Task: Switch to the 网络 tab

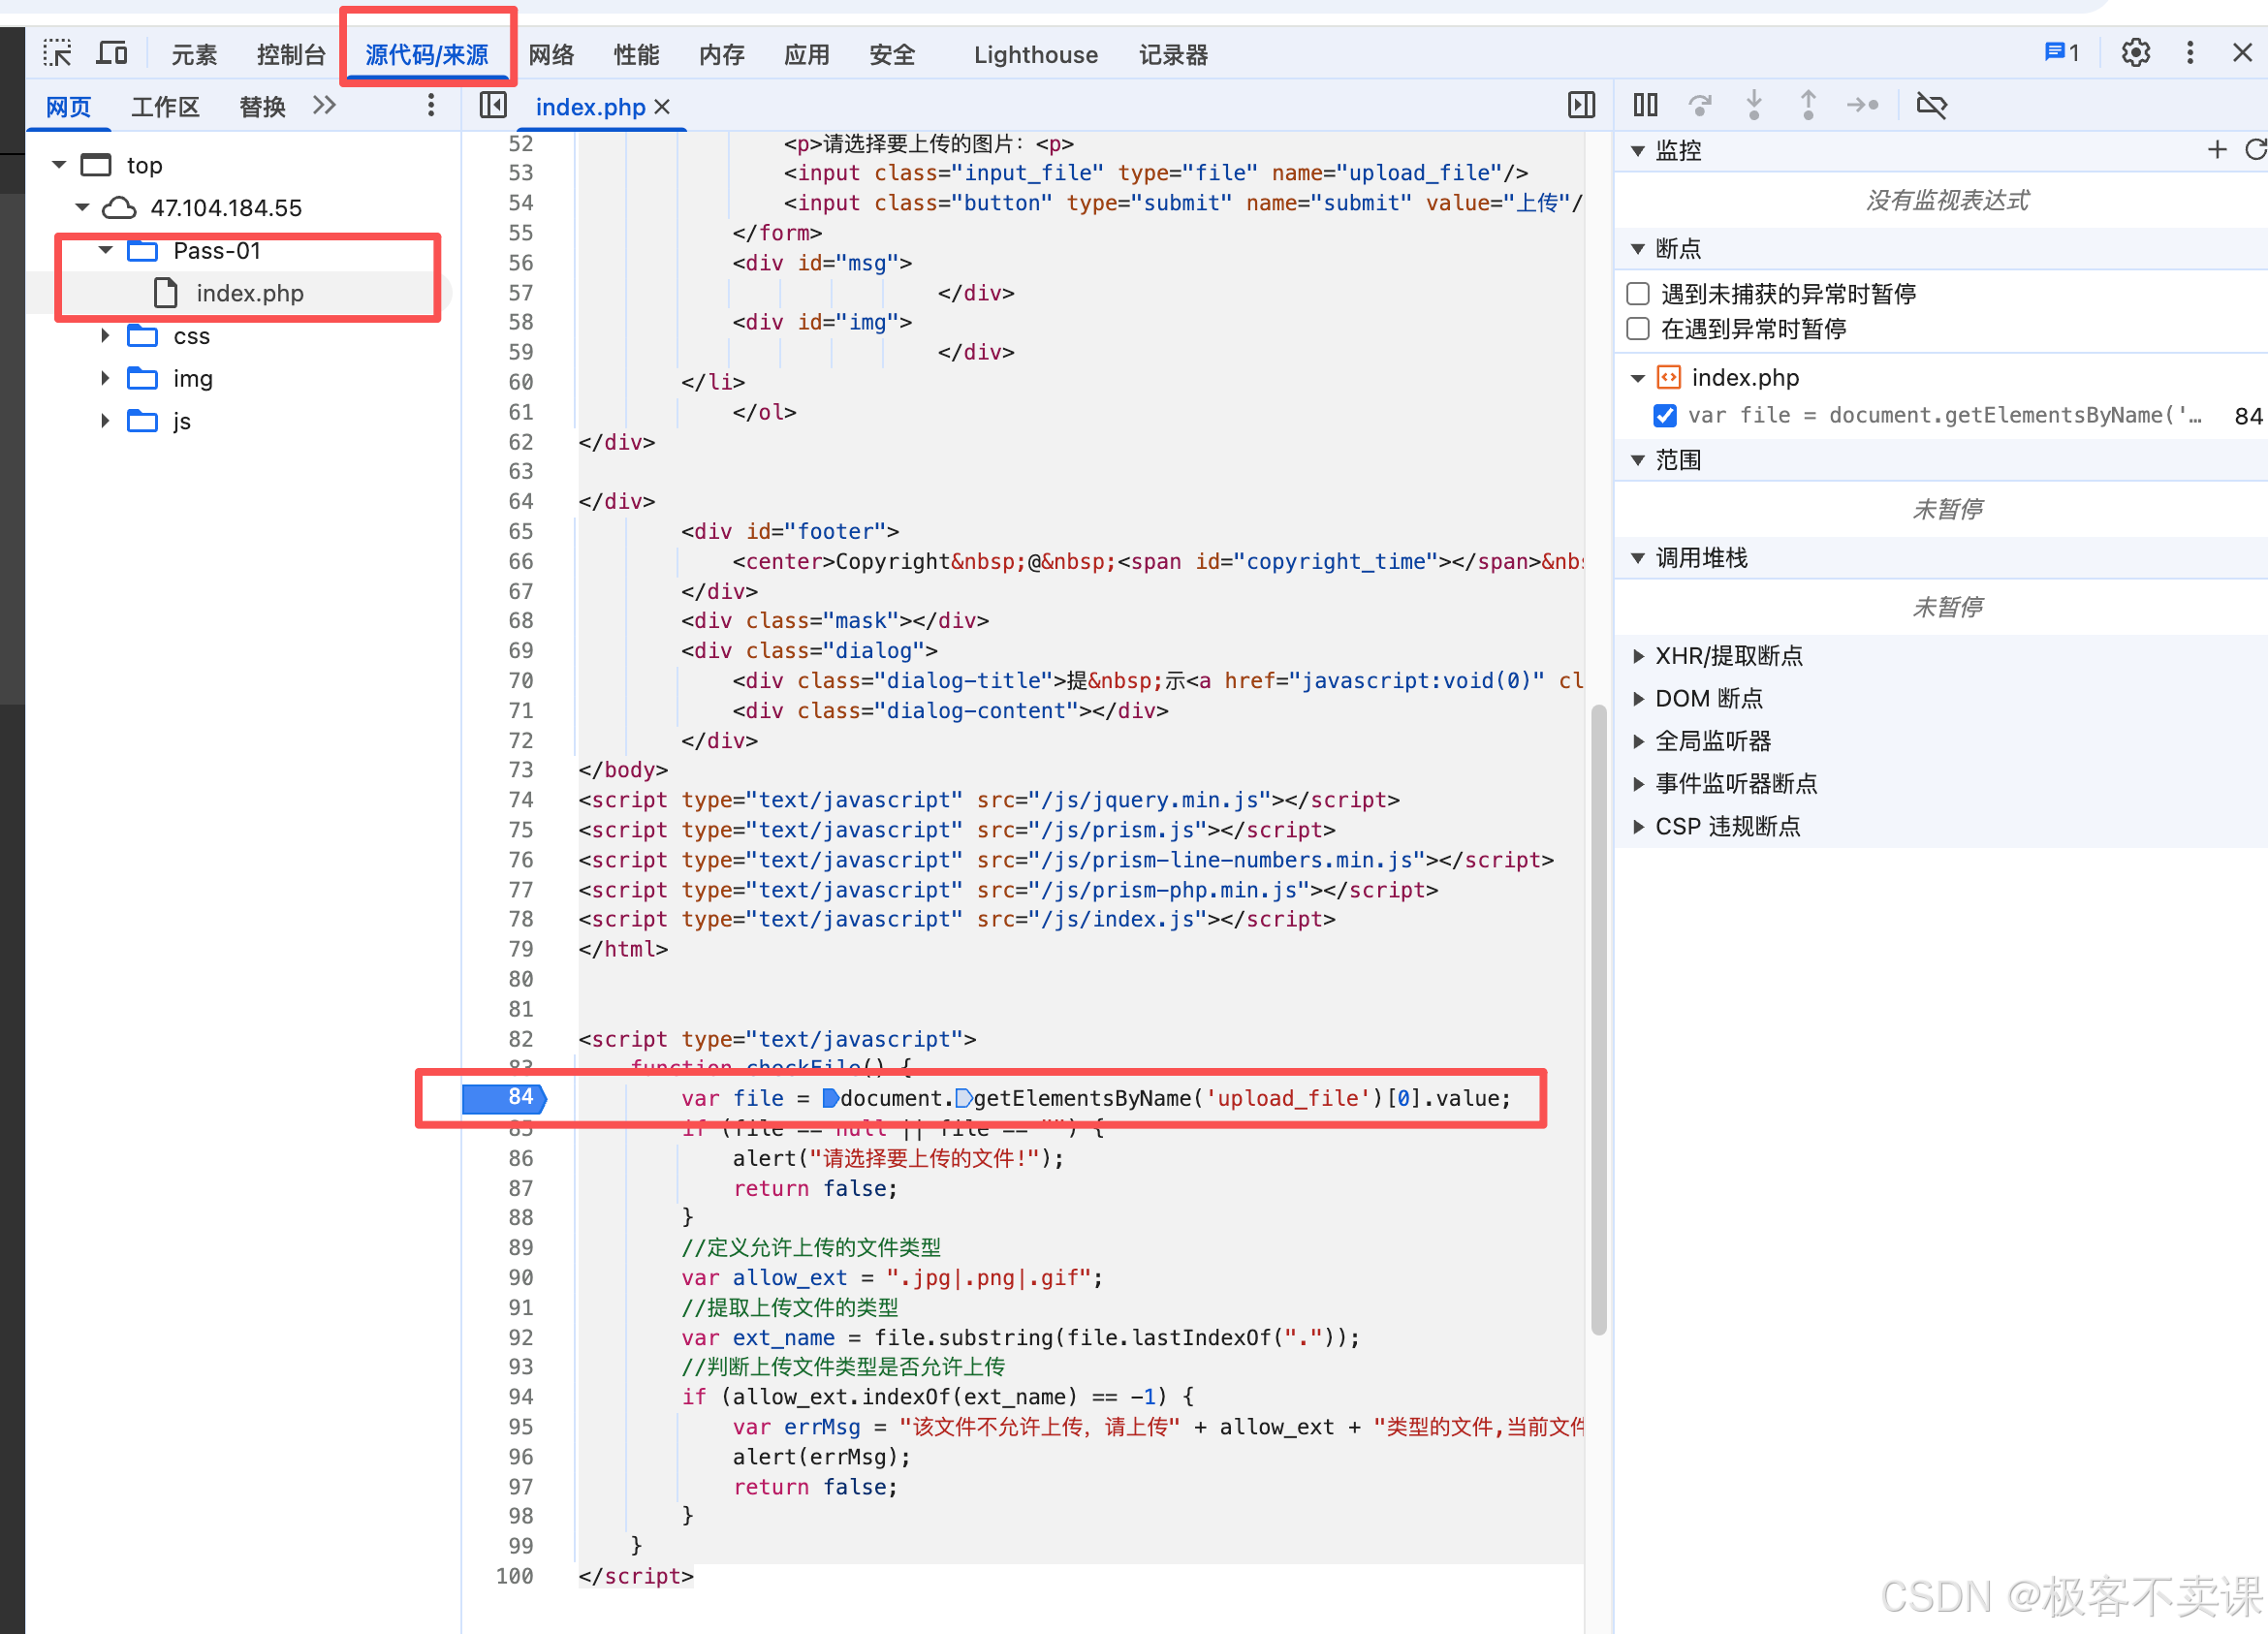Action: 551,55
